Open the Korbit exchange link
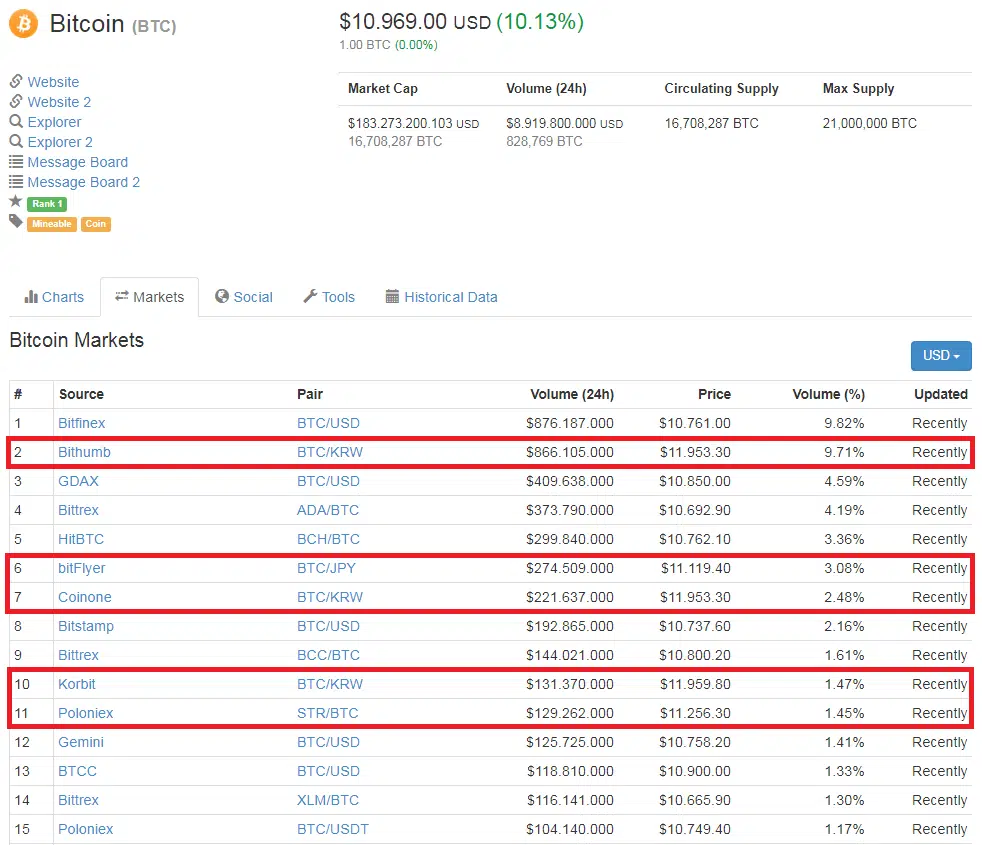 click(x=77, y=684)
